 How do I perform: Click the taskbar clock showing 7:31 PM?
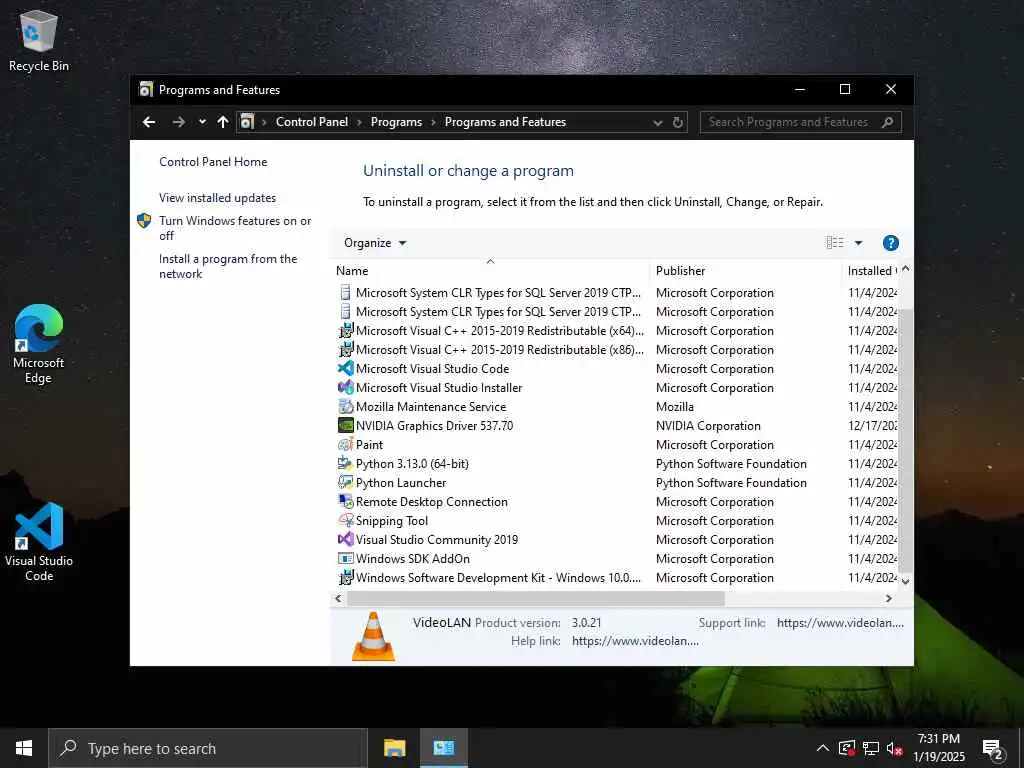938,748
